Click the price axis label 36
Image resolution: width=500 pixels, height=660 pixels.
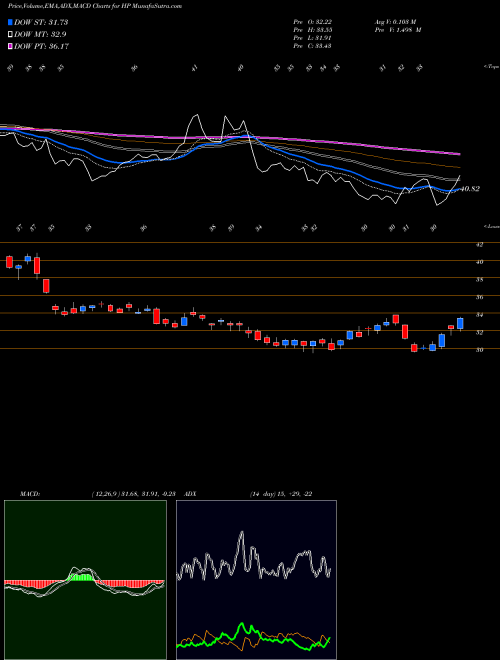point(479,297)
